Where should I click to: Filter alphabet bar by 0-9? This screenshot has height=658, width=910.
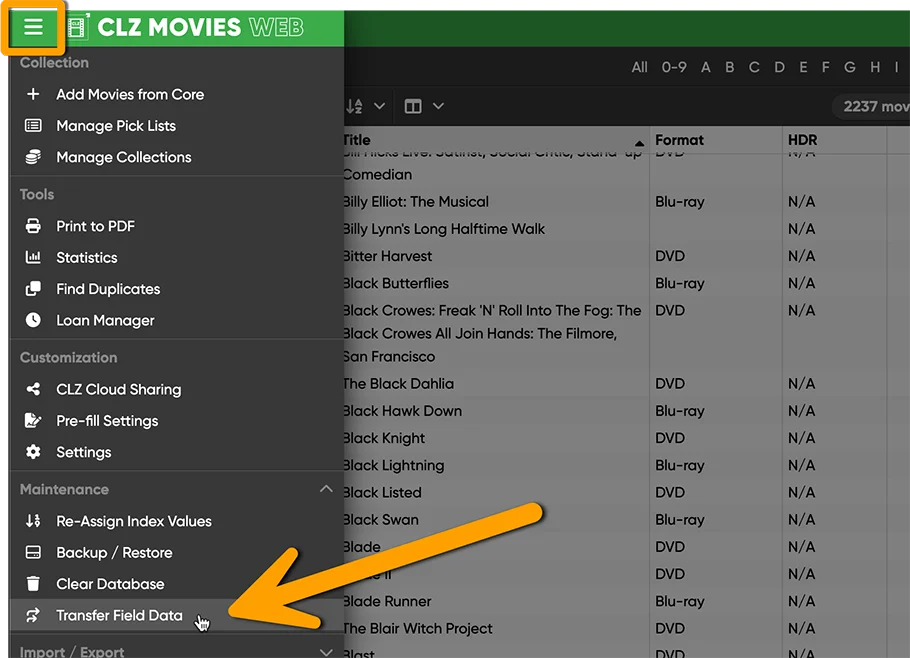[674, 67]
